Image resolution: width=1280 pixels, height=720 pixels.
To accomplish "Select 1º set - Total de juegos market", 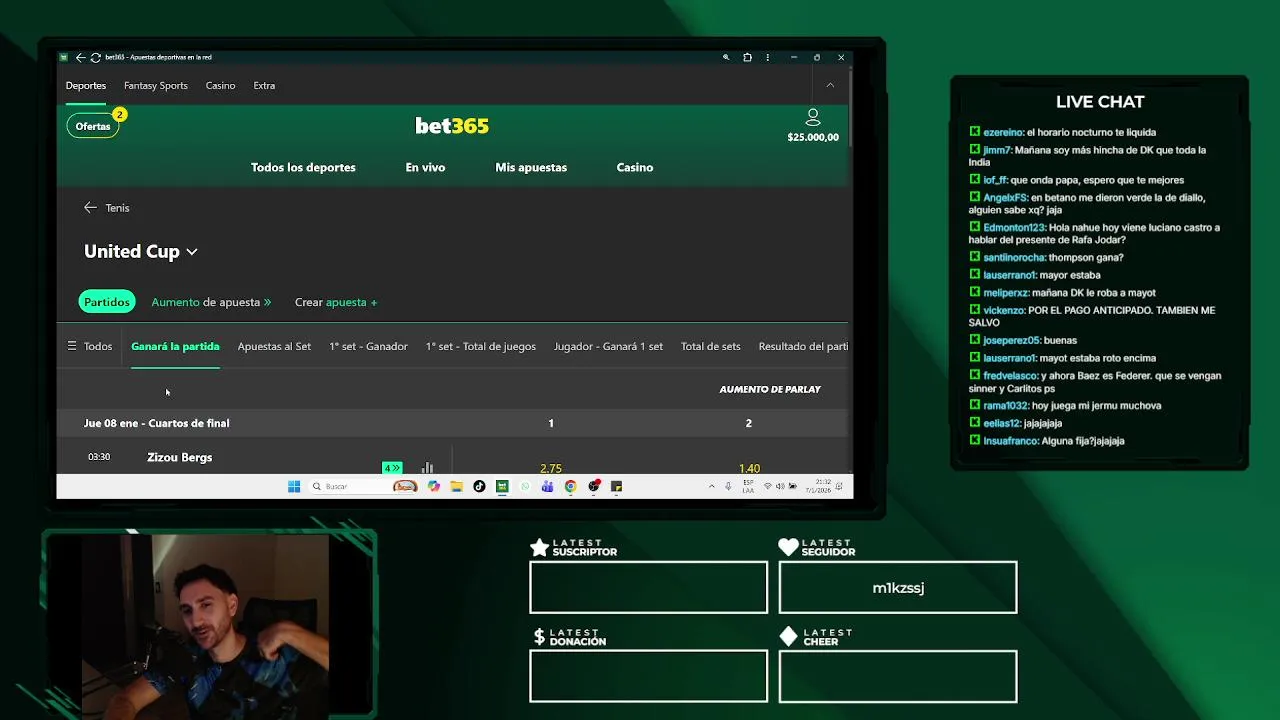I will [481, 346].
